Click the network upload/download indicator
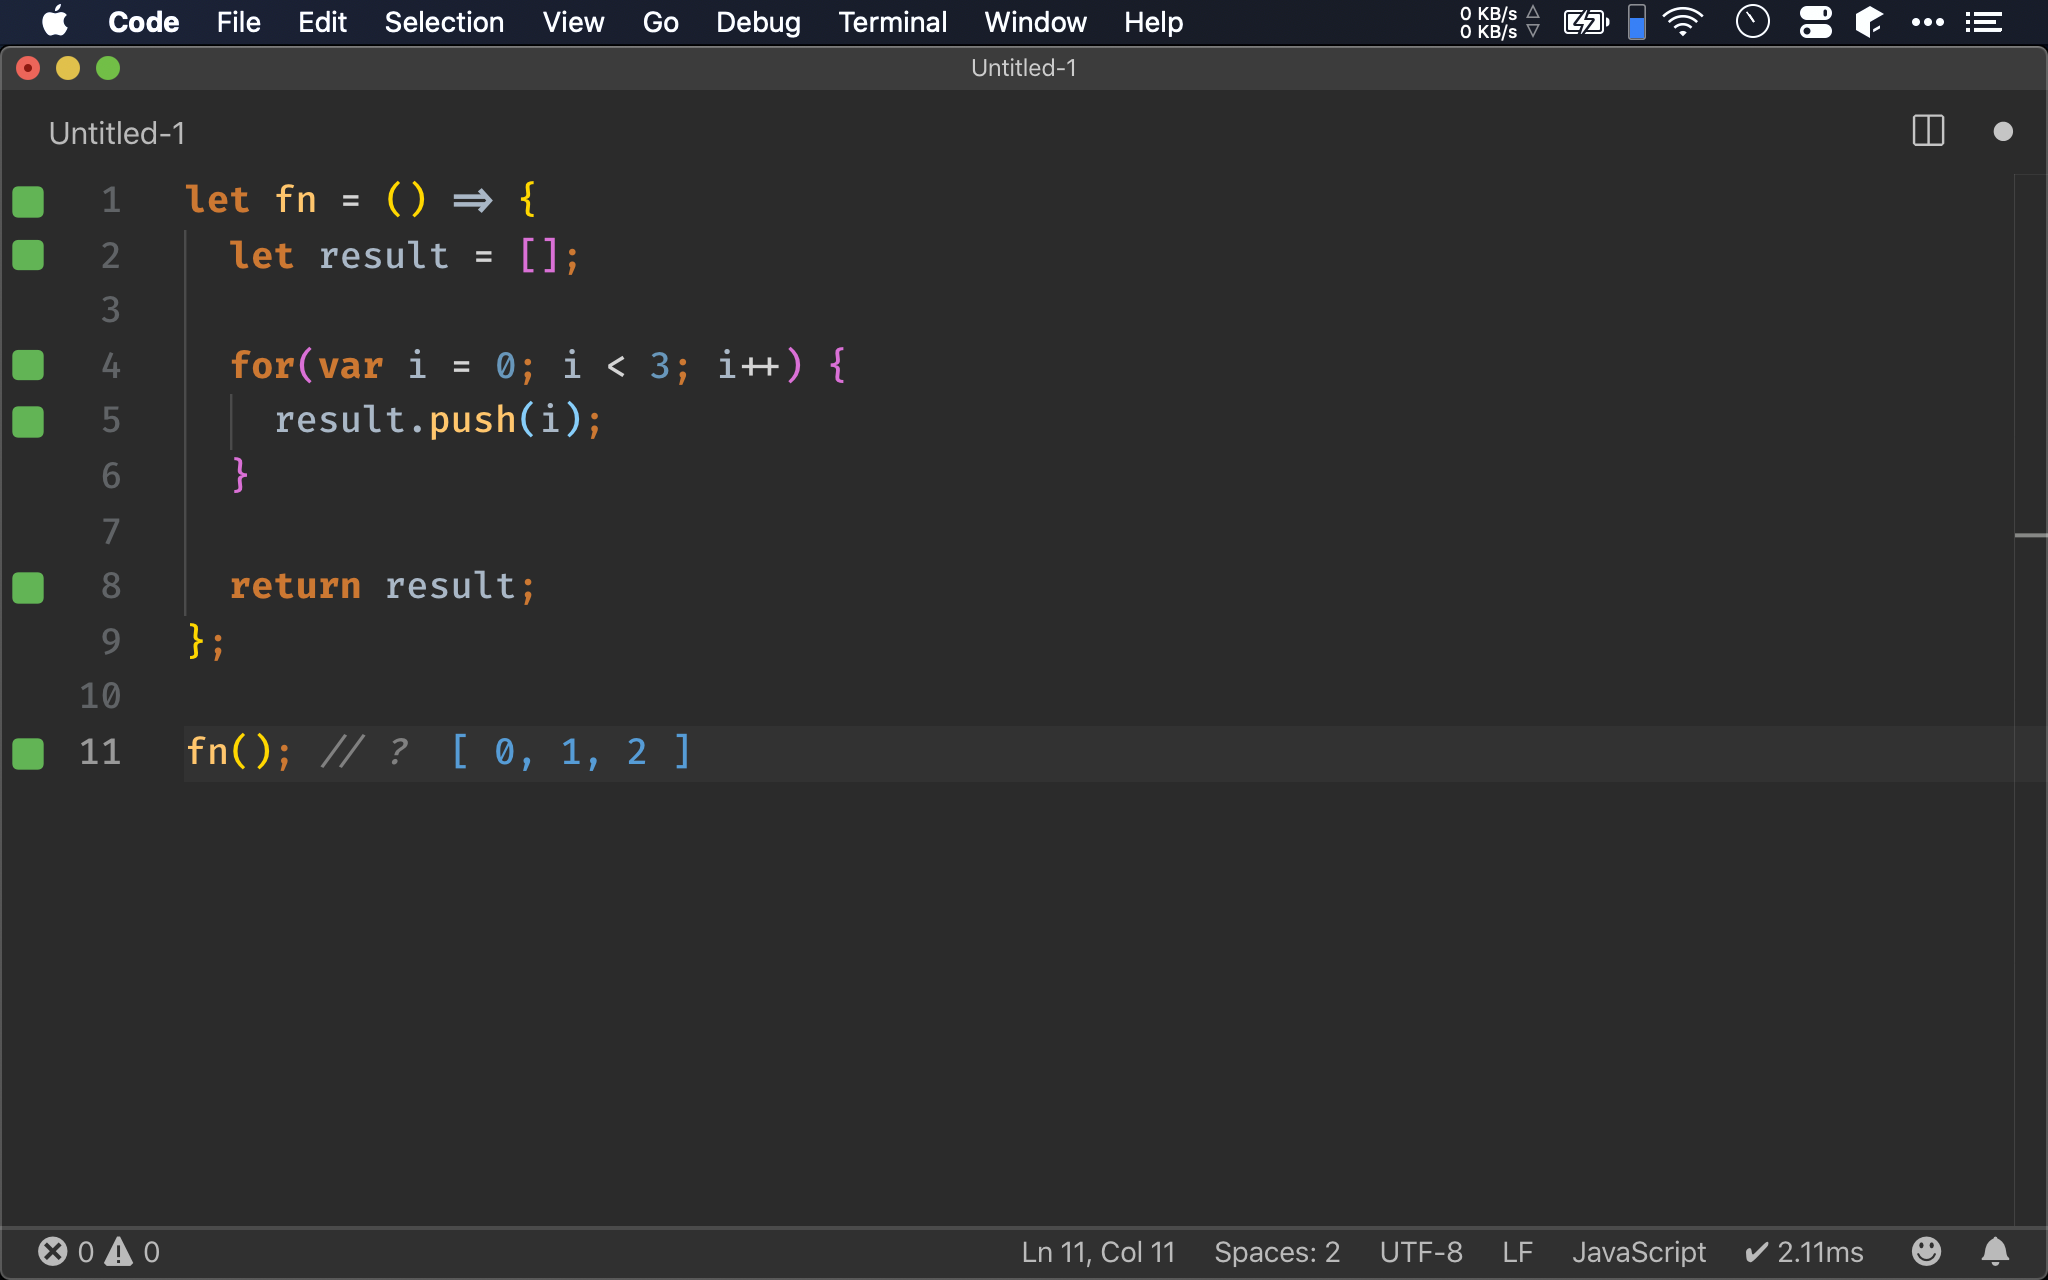Image resolution: width=2048 pixels, height=1280 pixels. click(1495, 21)
